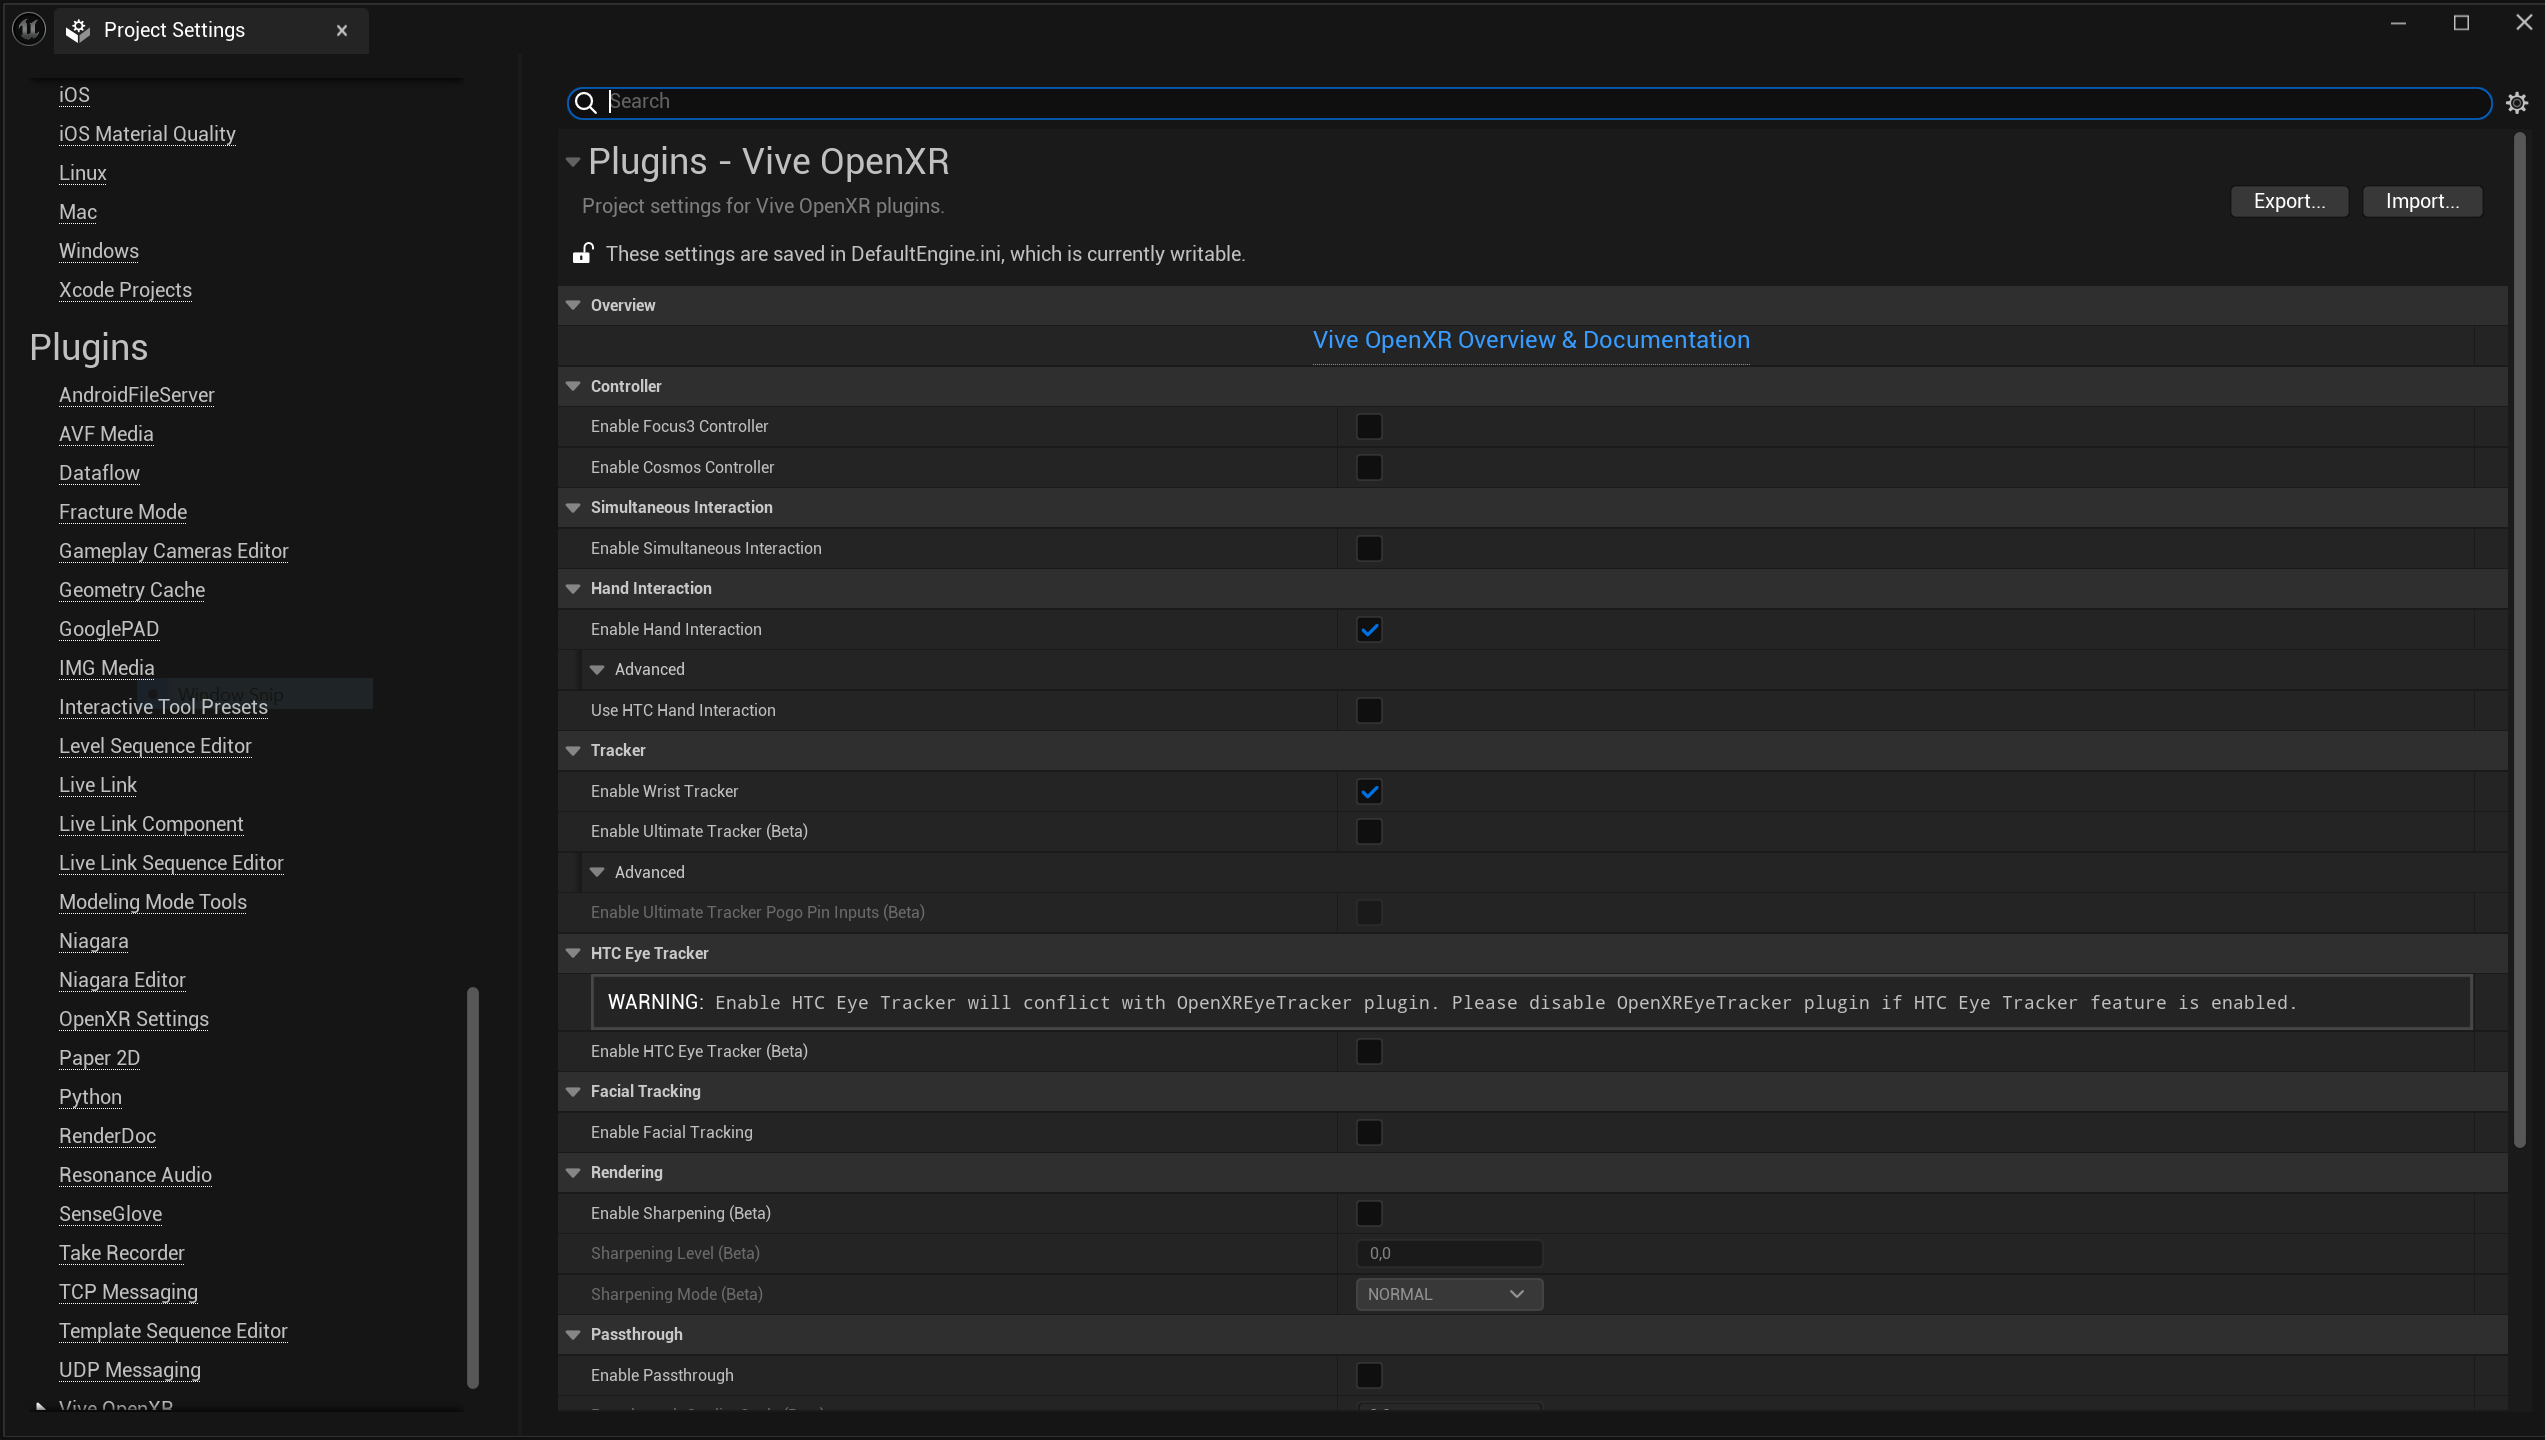This screenshot has height=1440, width=2545.
Task: Select Interactive Tool Presets plugin
Action: tap(164, 706)
